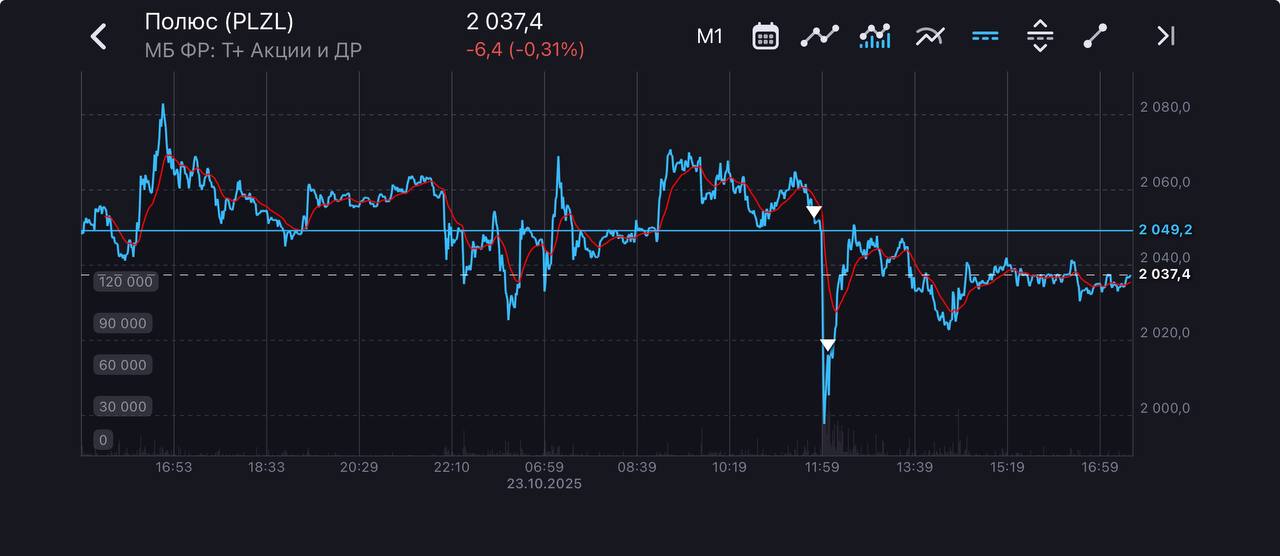Click the 120 000 volume scale label
1280x556 pixels.
(125, 282)
